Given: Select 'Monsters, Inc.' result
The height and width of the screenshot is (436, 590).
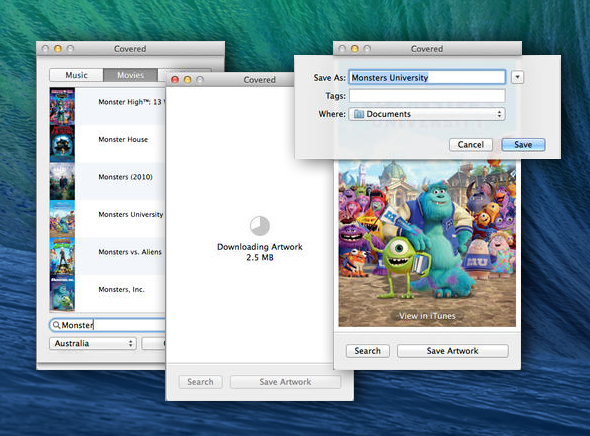Looking at the screenshot, I should pos(108,293).
